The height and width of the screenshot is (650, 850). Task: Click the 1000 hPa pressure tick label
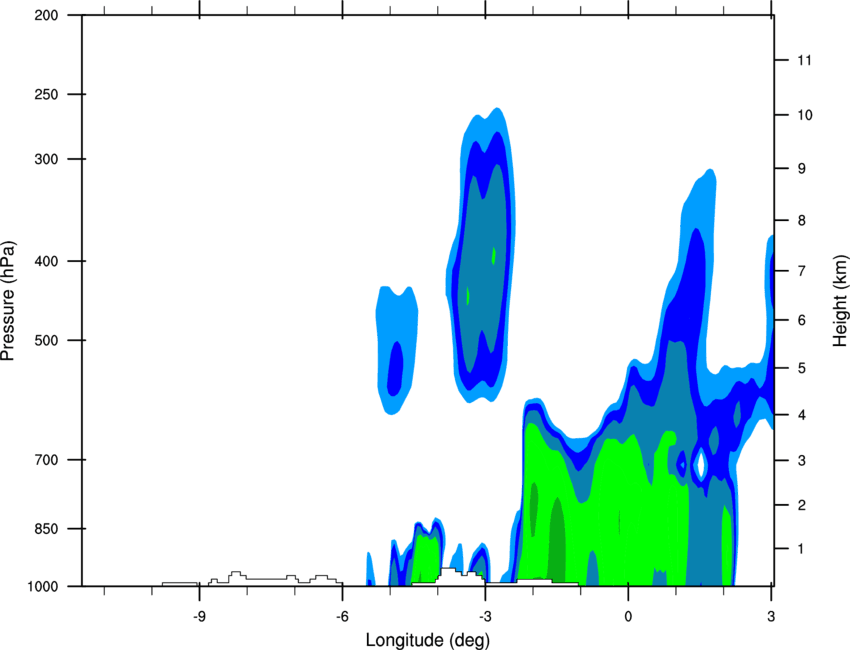pos(42,586)
